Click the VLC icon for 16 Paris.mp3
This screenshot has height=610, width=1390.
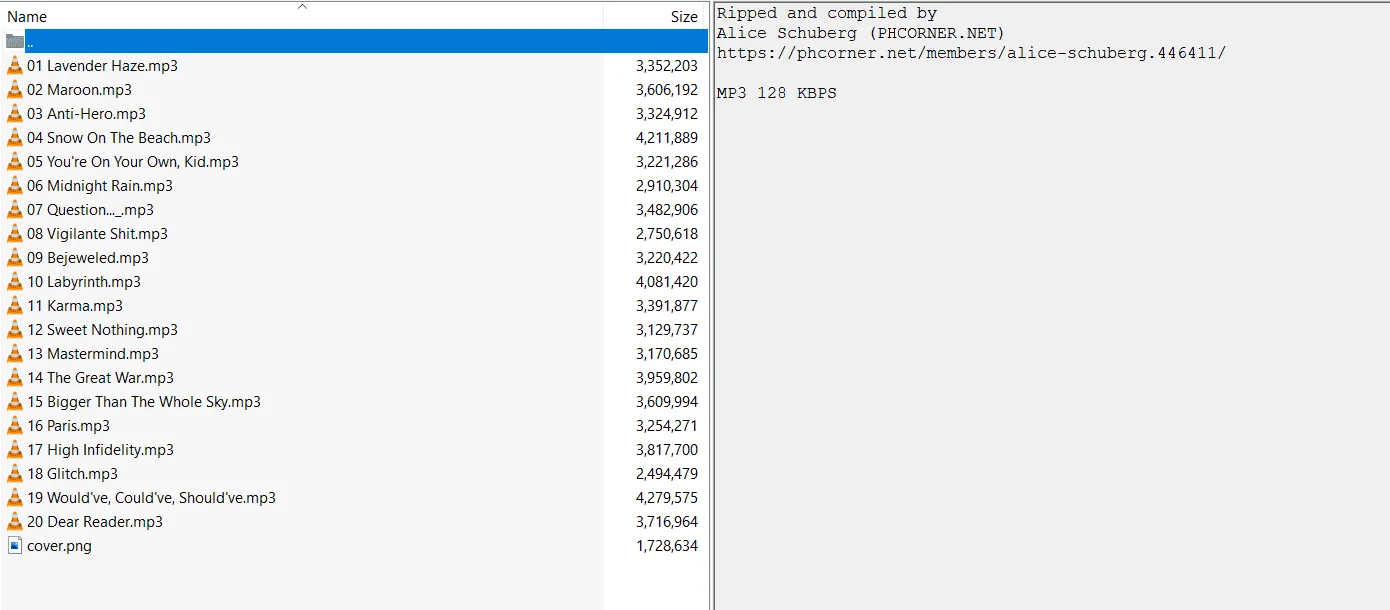point(15,426)
